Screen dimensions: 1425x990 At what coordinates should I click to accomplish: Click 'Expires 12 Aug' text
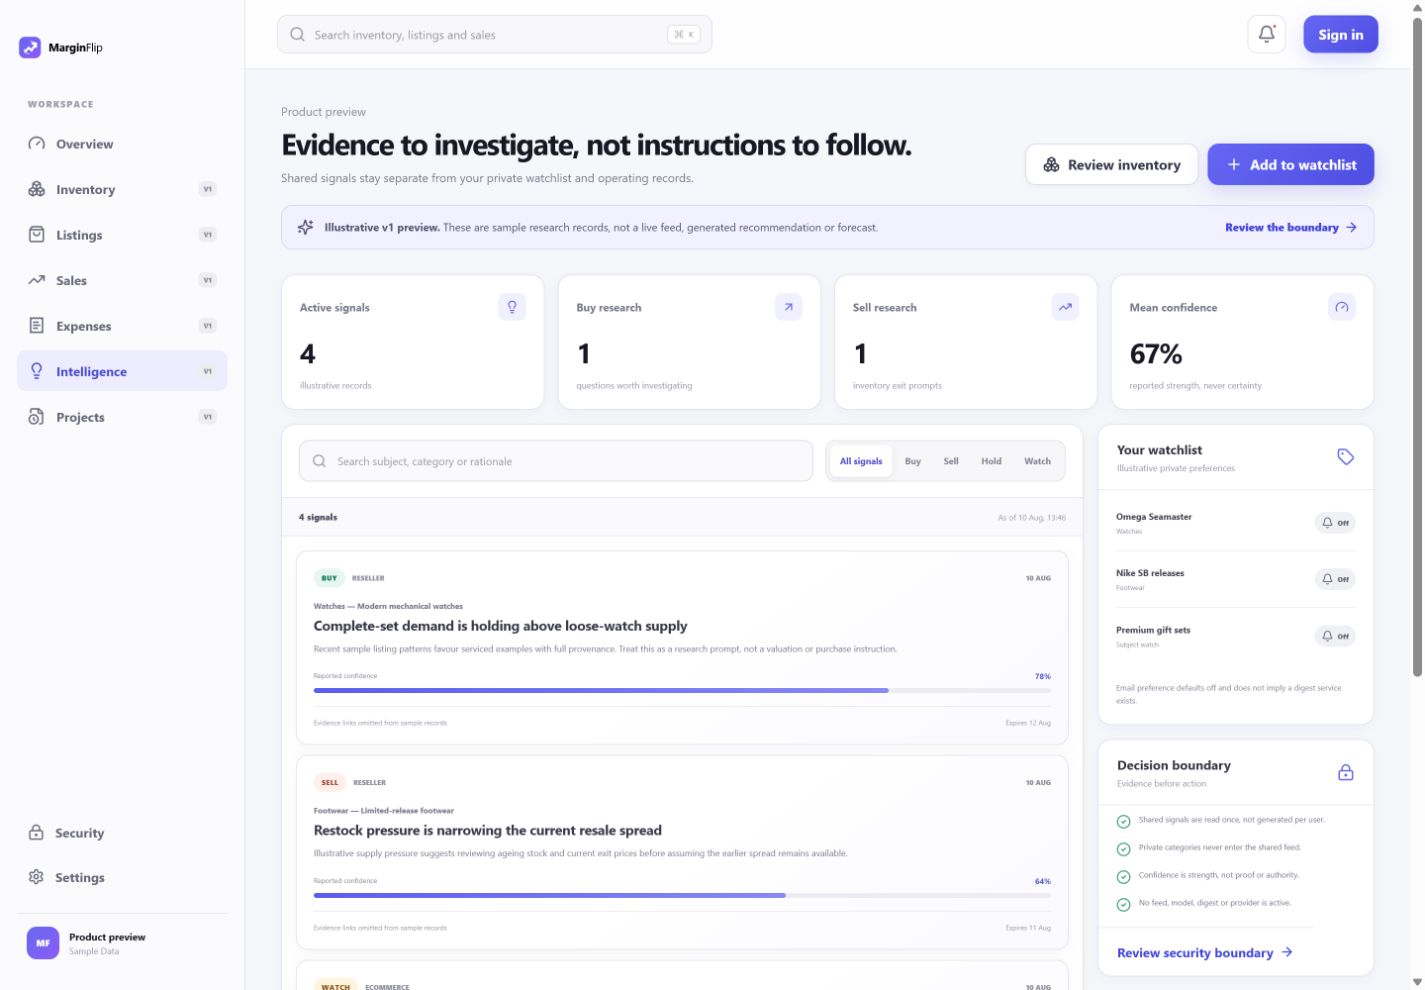pos(1028,723)
